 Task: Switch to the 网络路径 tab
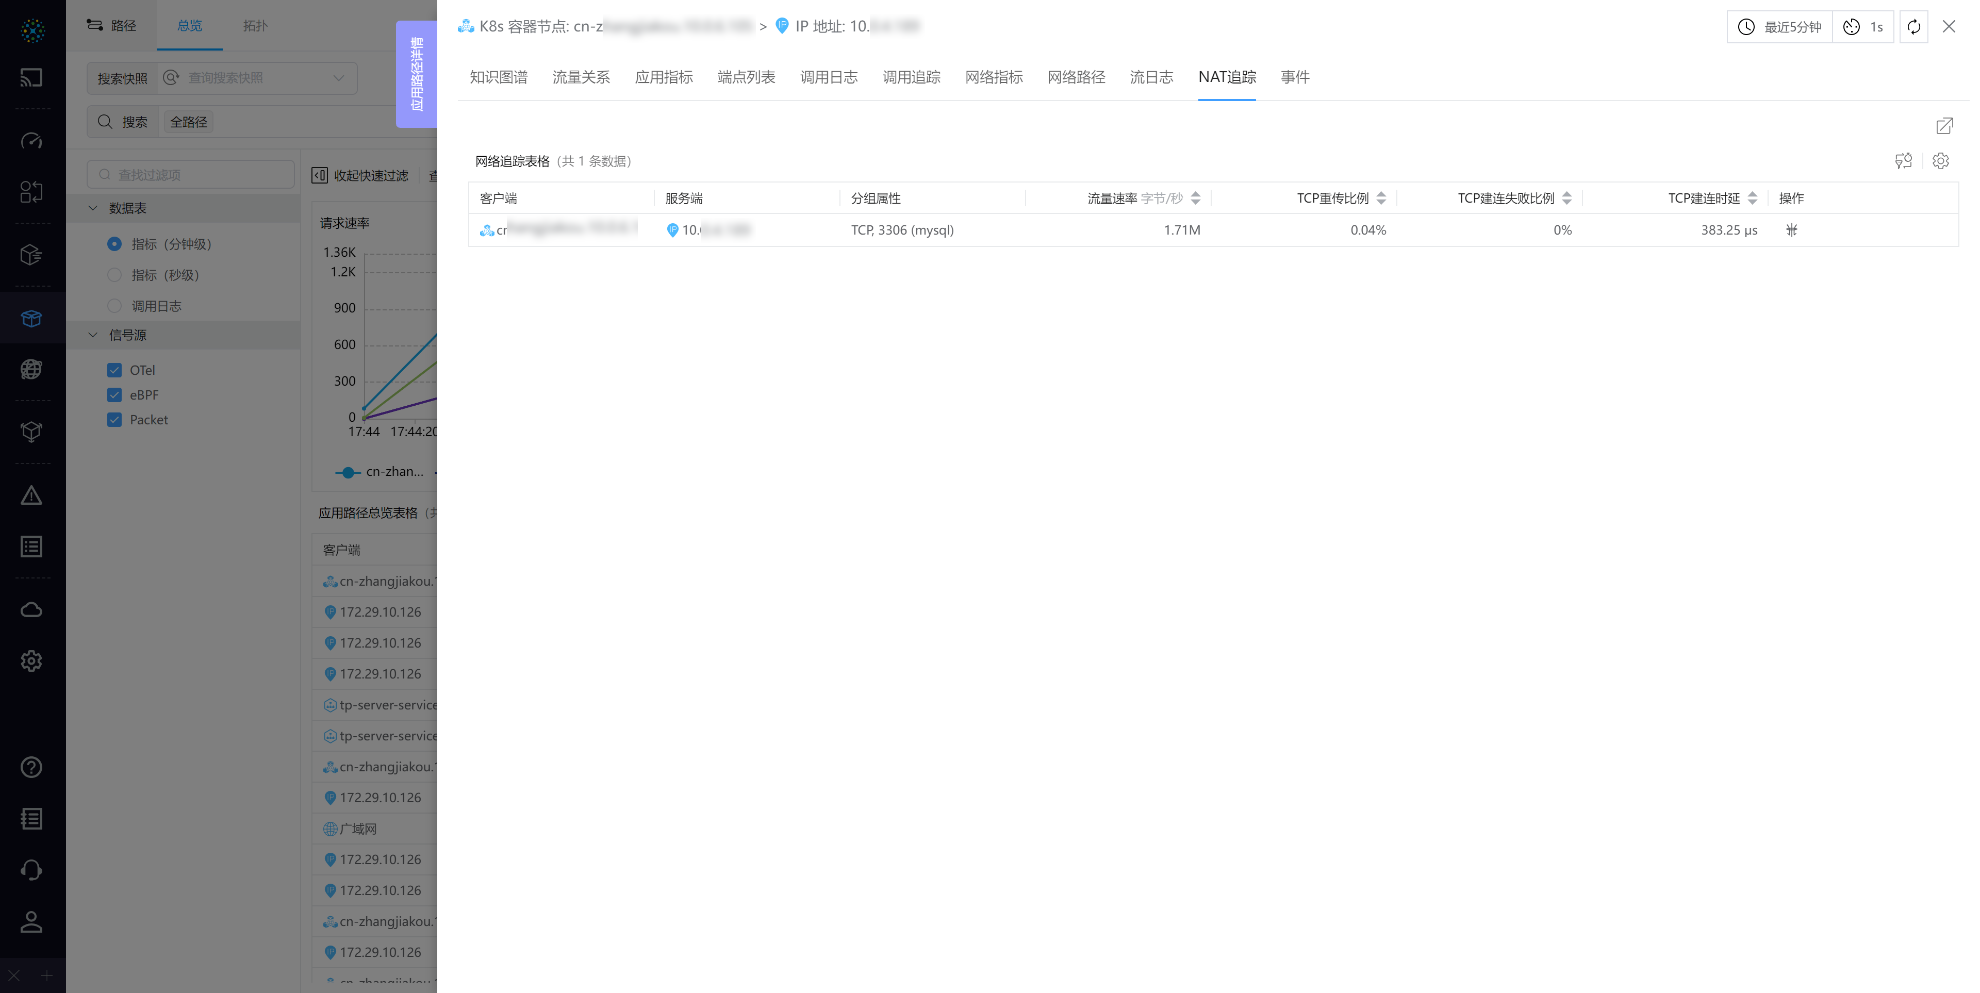[1075, 77]
